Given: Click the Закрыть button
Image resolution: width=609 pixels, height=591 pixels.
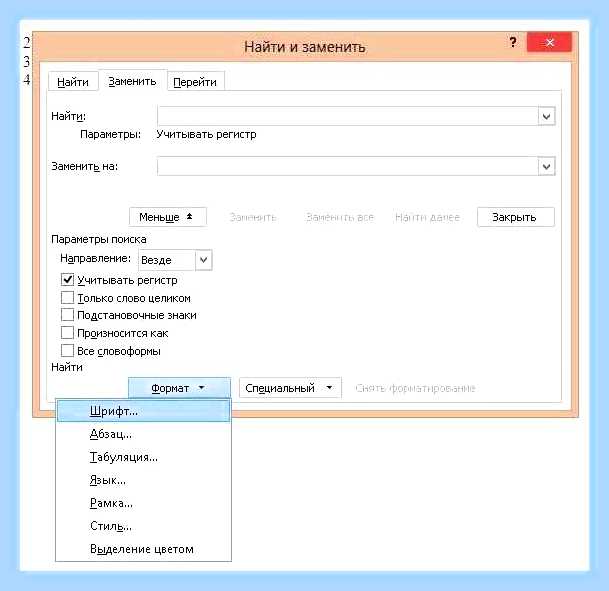Looking at the screenshot, I should [x=515, y=217].
